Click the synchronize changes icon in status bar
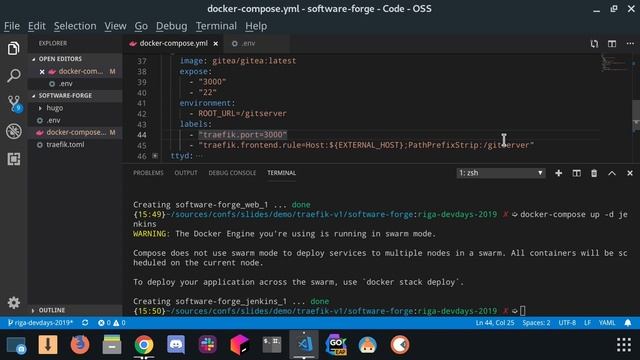The image size is (640, 360). [x=85, y=323]
